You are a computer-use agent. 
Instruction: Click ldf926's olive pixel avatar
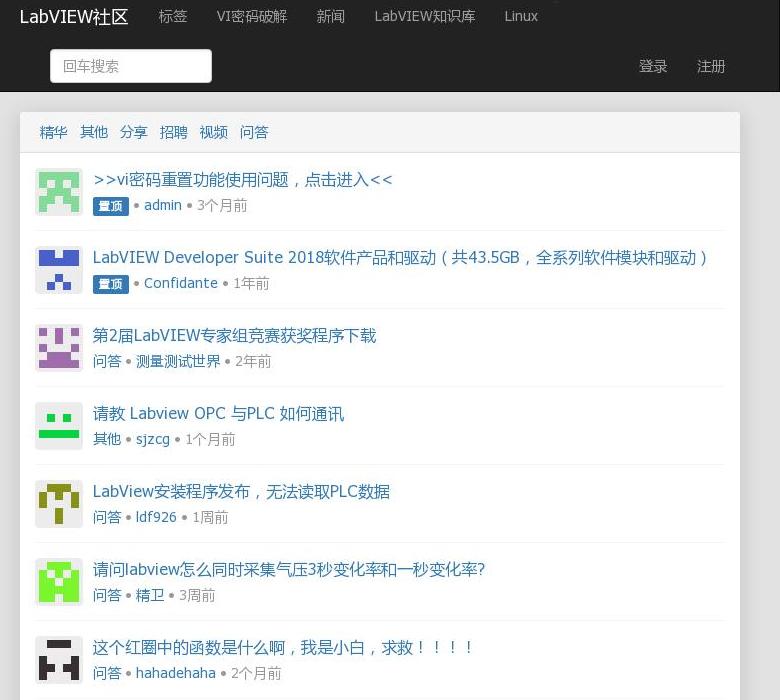(59, 504)
